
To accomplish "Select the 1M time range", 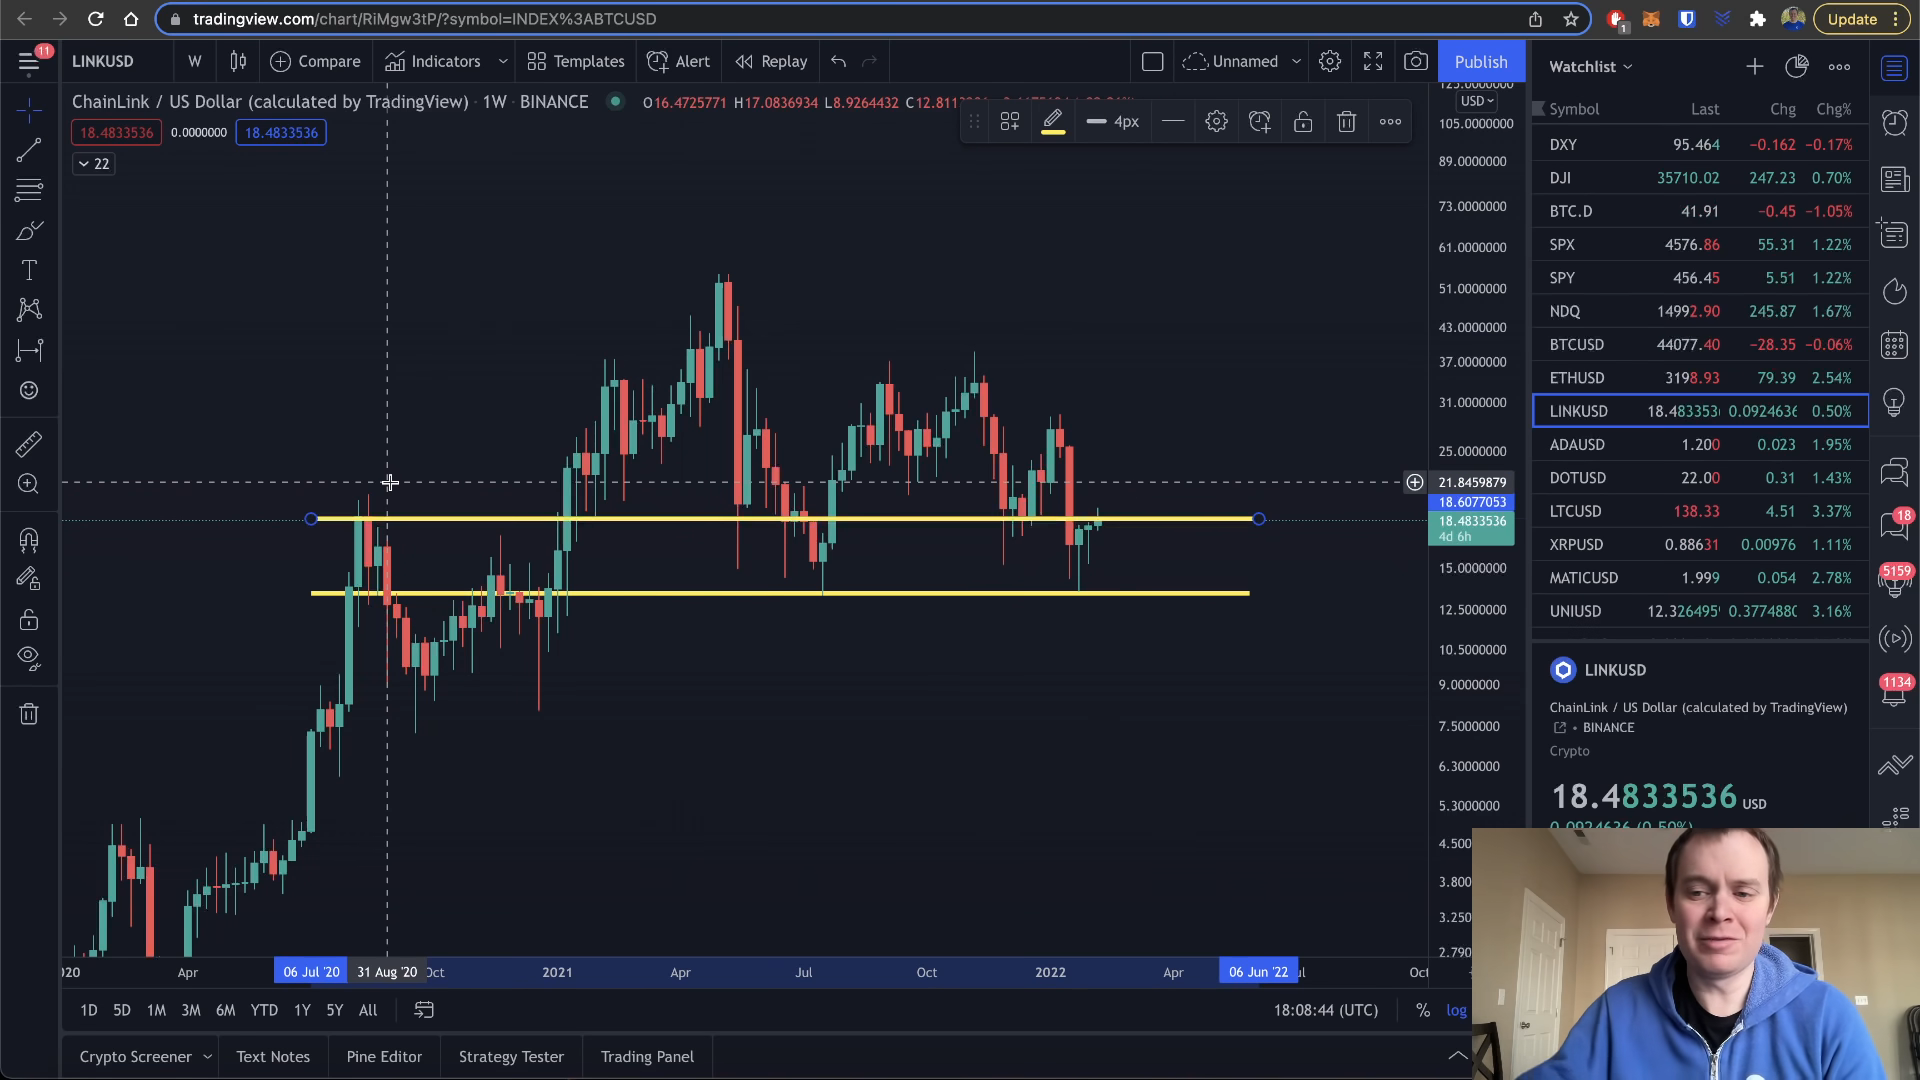I will click(156, 1010).
